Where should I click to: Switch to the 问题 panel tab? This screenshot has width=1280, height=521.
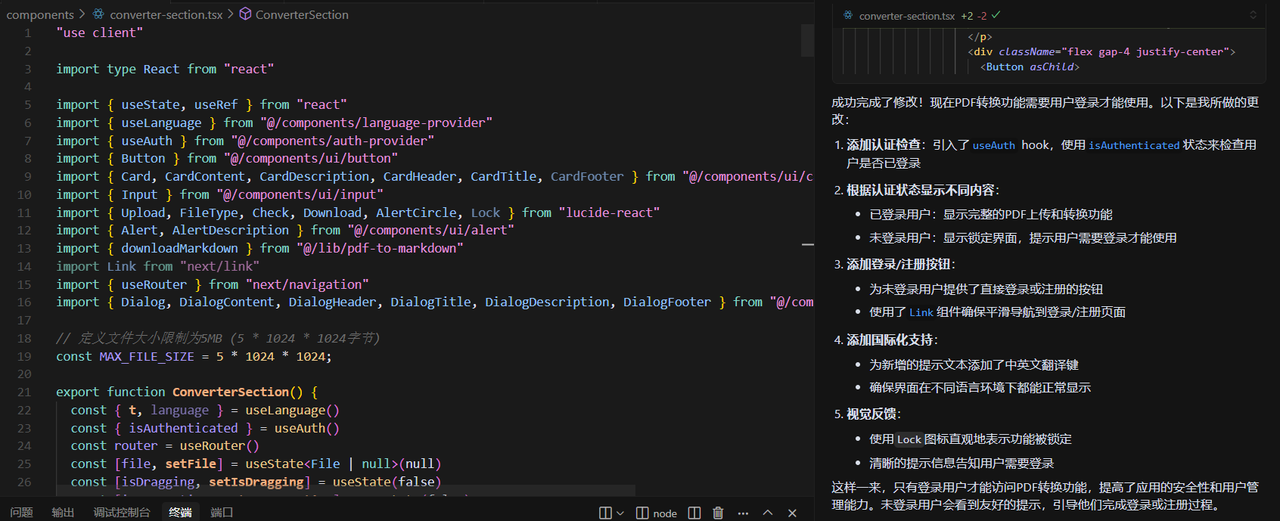pos(21,512)
